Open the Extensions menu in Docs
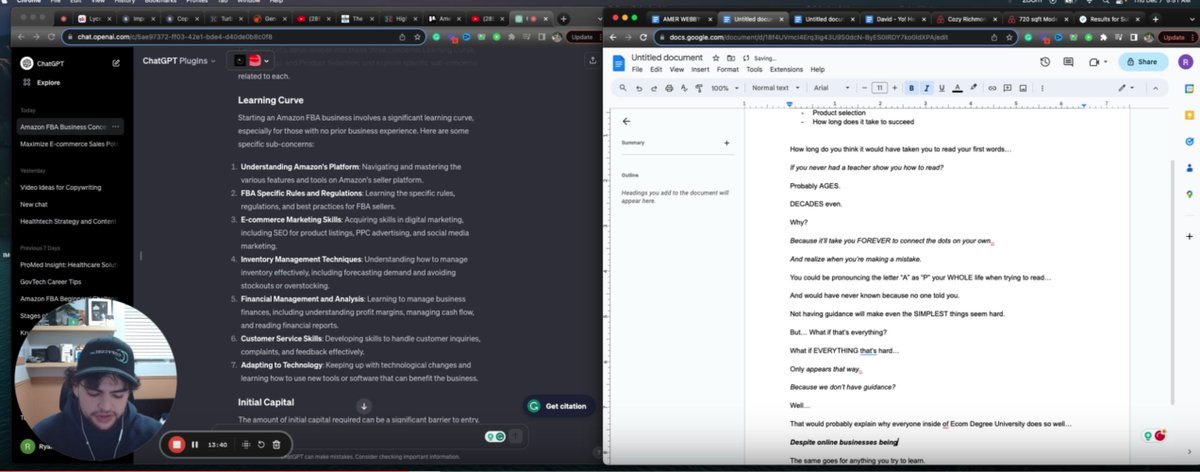Viewport: 1200px width, 472px height. point(786,70)
